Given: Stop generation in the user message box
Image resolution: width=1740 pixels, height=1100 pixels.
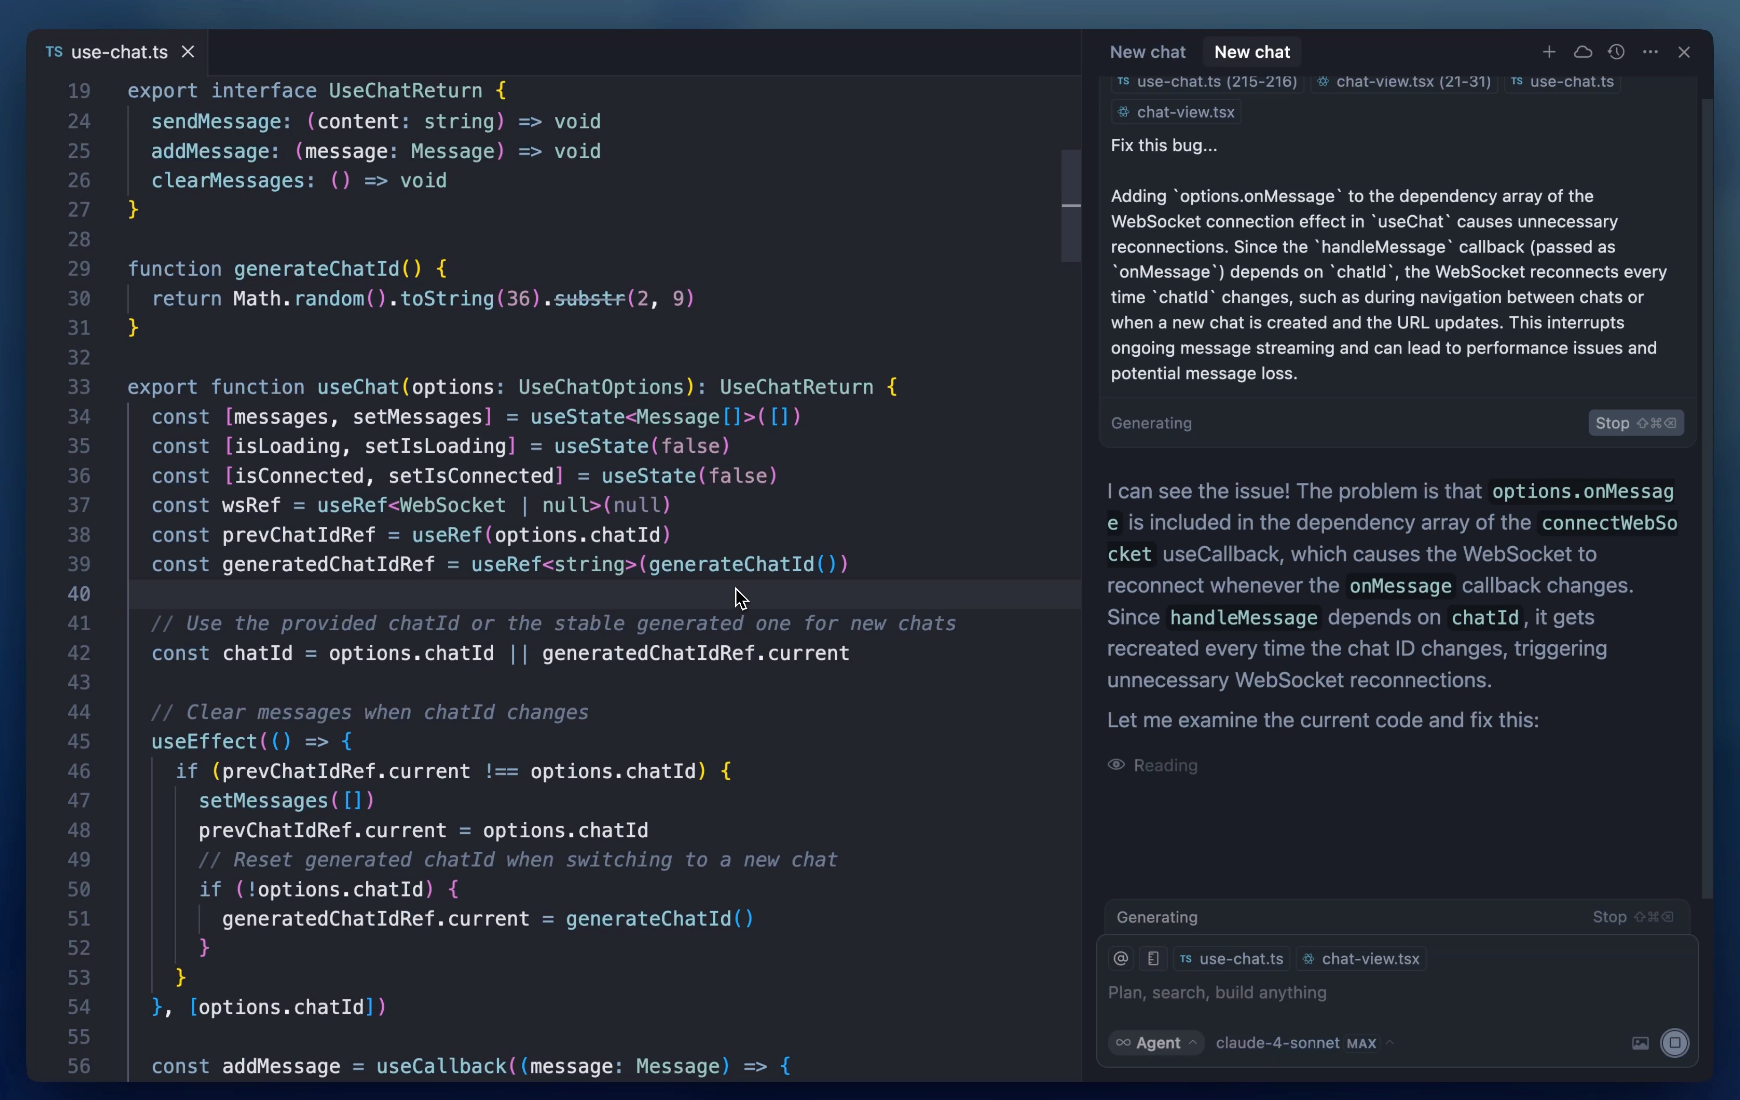Looking at the screenshot, I should [x=1636, y=423].
